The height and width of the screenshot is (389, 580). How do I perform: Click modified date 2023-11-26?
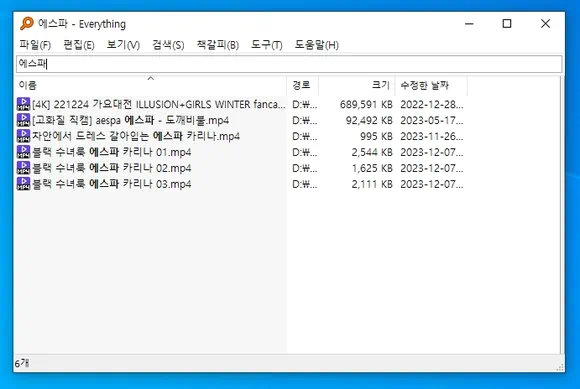pyautogui.click(x=432, y=136)
